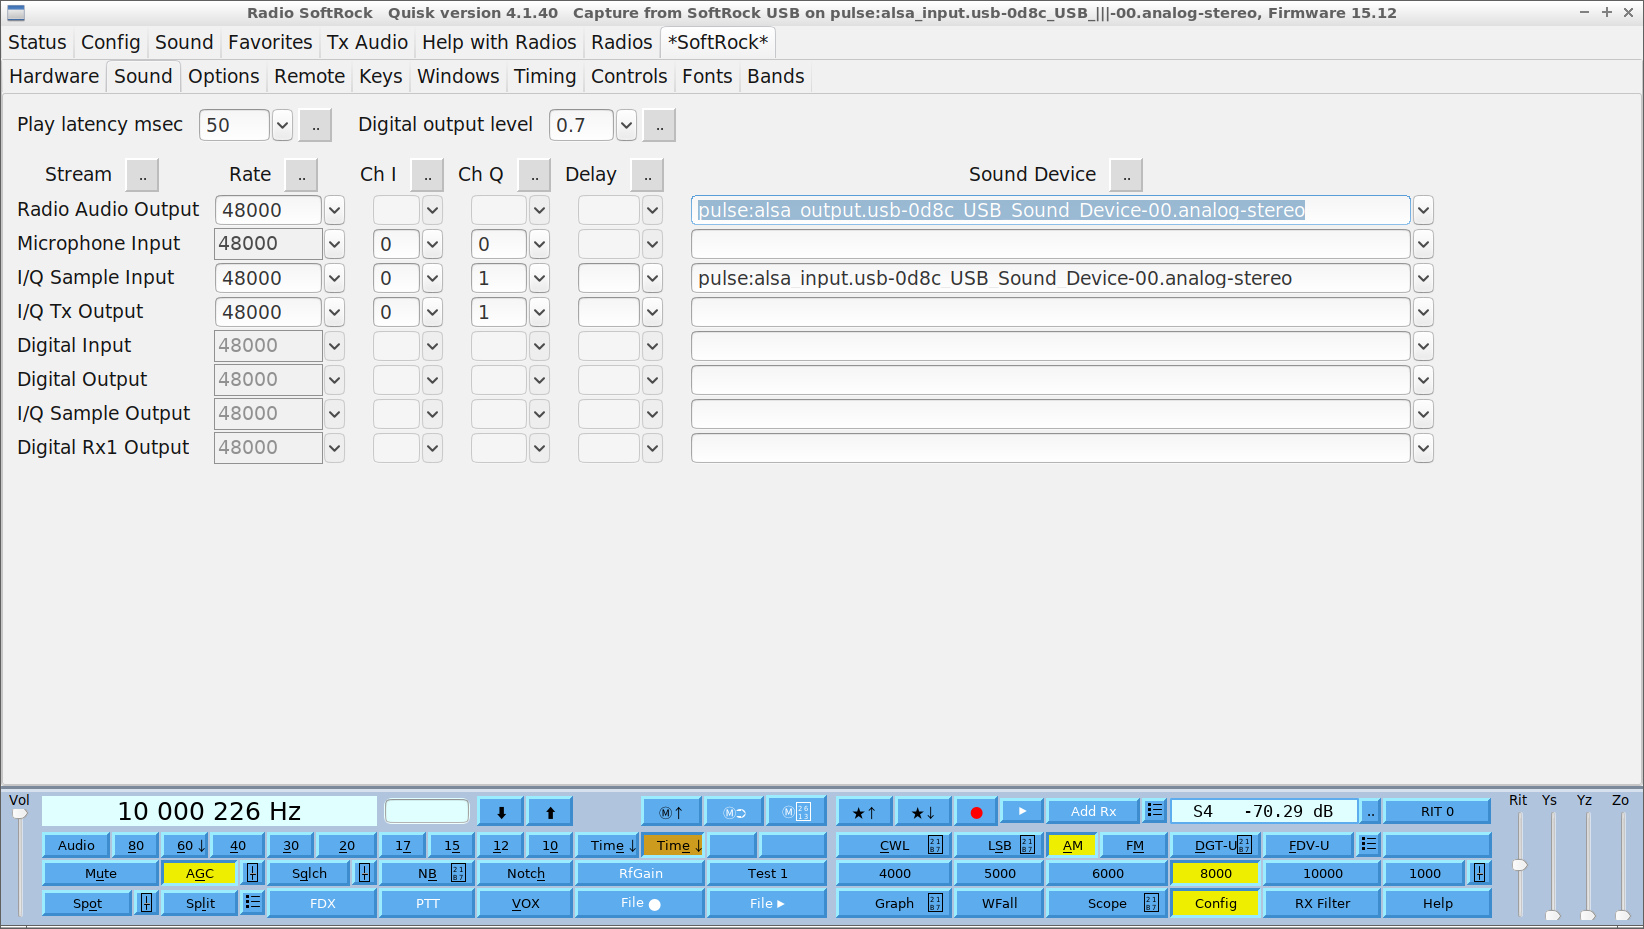Click the frequency up arrow button
Image resolution: width=1644 pixels, height=929 pixels.
550,812
